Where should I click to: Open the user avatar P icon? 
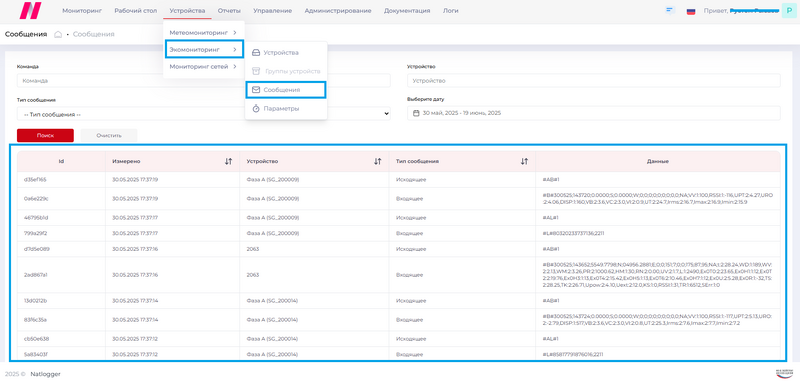(x=789, y=10)
